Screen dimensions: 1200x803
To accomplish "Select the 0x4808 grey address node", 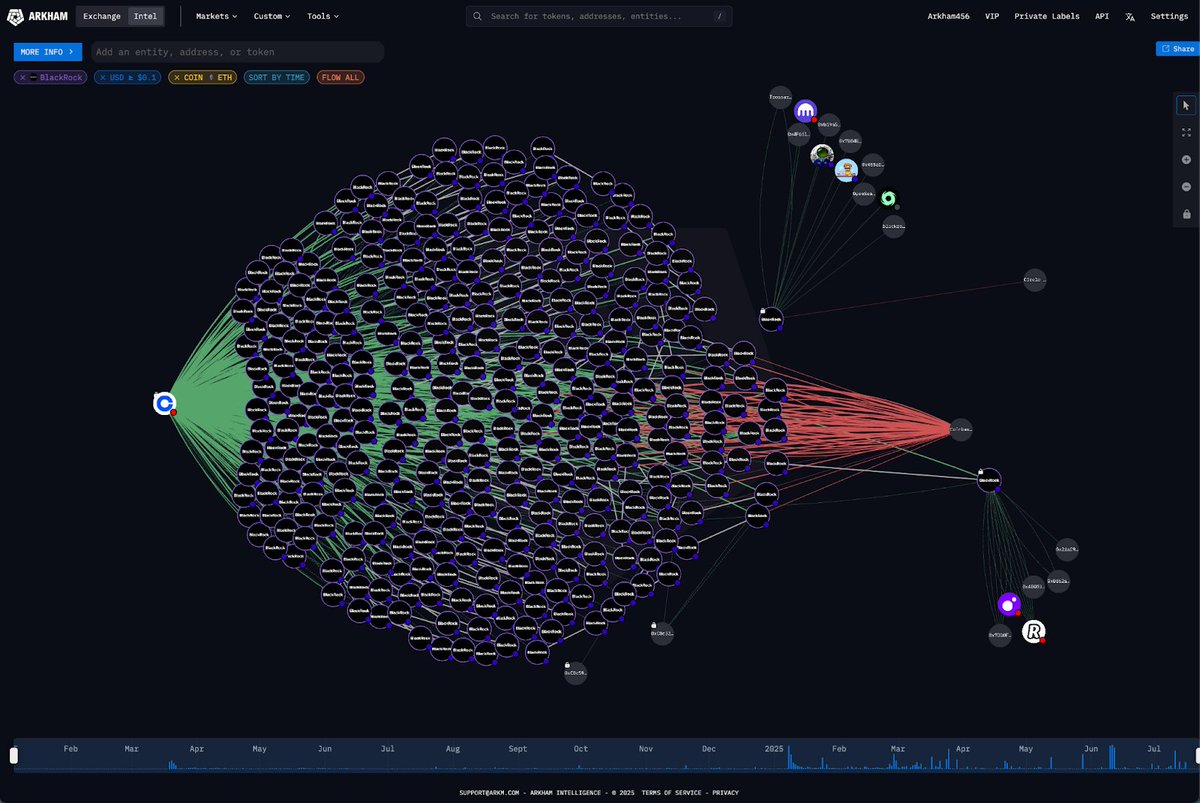I will coord(1033,587).
